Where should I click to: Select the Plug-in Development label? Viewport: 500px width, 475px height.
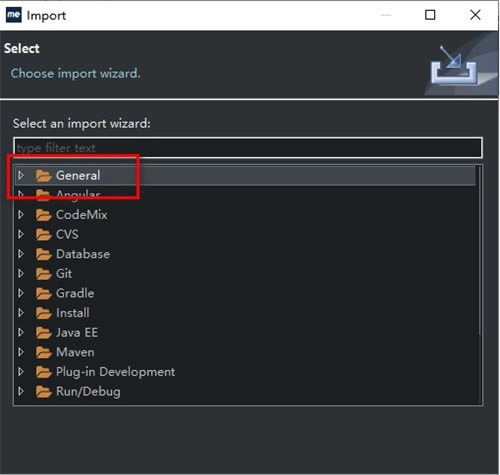[x=115, y=372]
